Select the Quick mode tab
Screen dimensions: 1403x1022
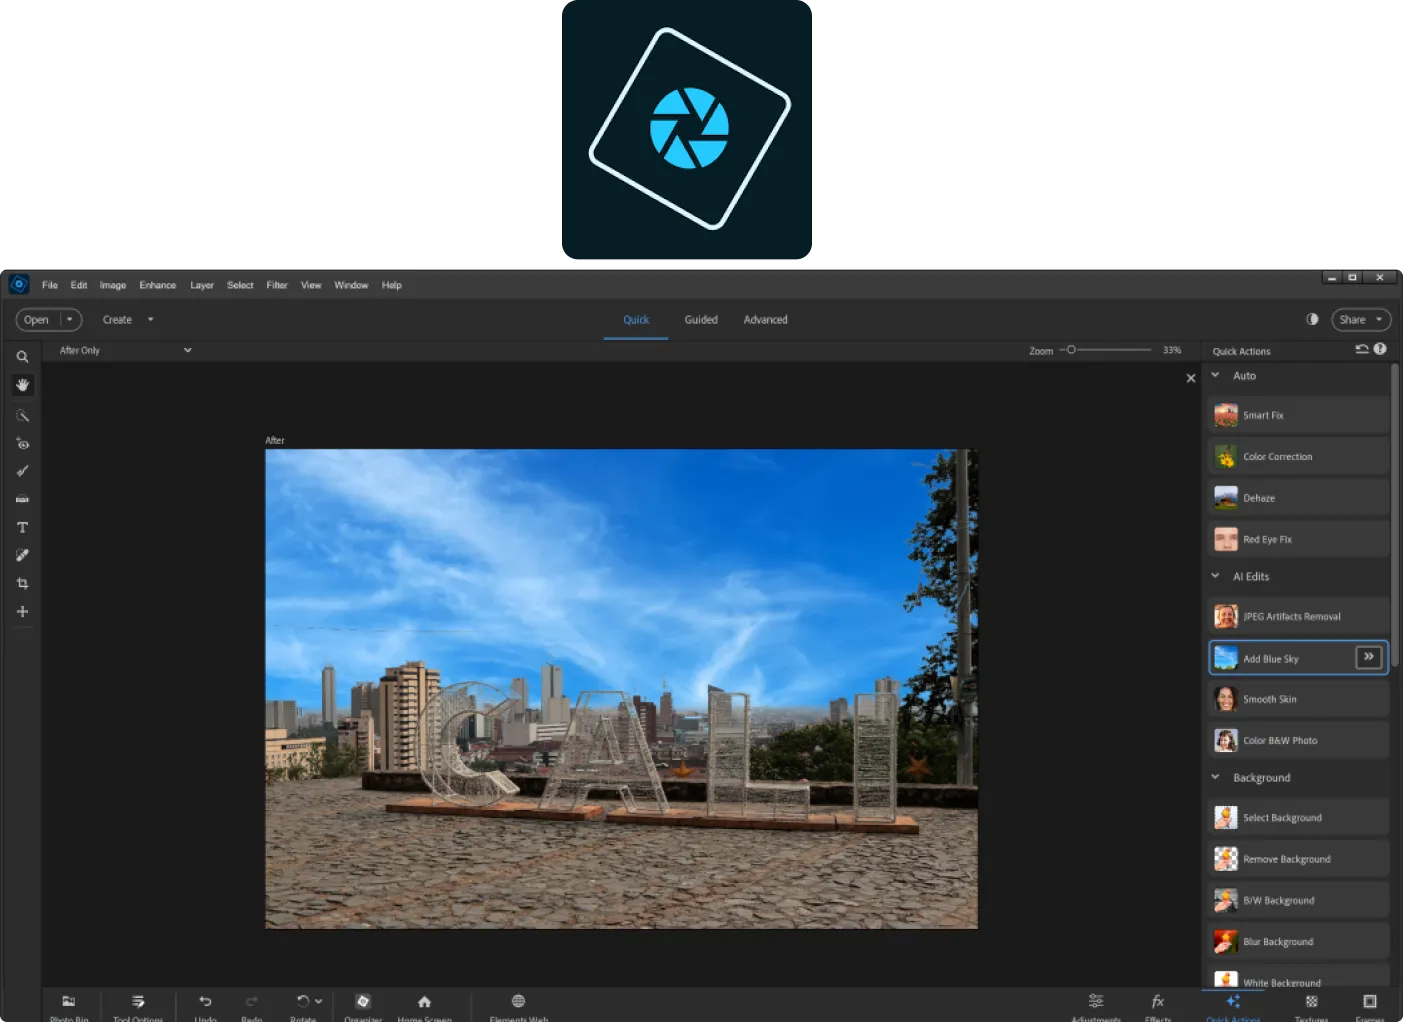[x=636, y=320]
